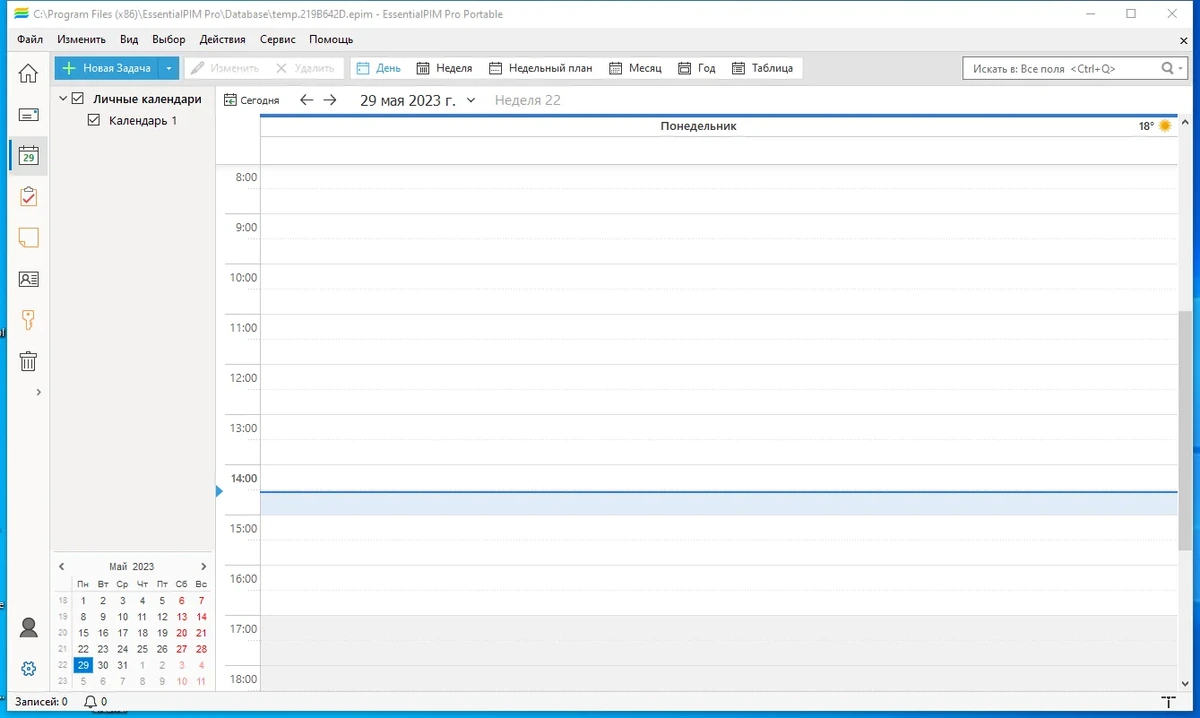
Task: Collapse the Личные календари tree group
Action: coord(63,99)
